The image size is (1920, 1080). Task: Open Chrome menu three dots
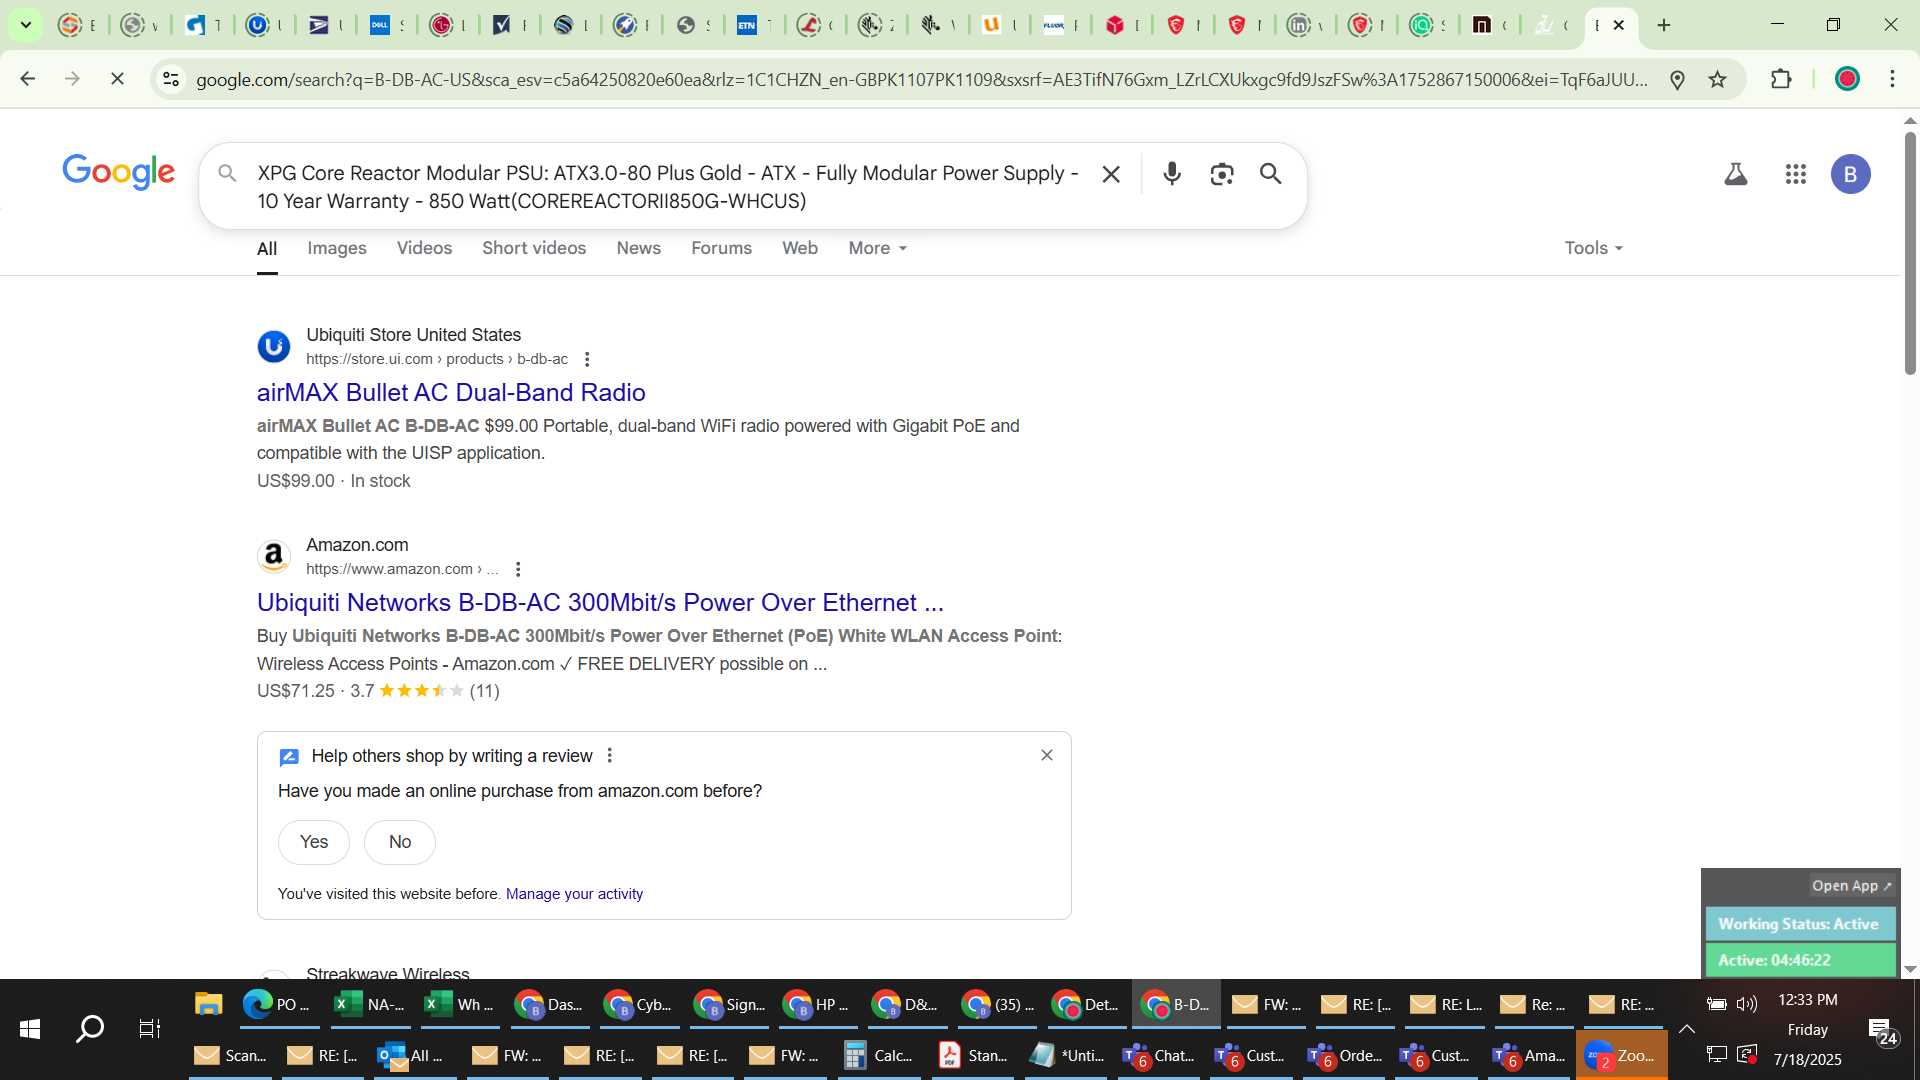tap(1892, 79)
